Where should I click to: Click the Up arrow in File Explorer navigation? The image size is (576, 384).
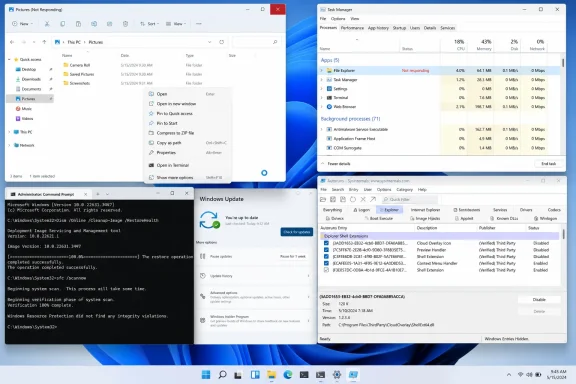[x=44, y=42]
